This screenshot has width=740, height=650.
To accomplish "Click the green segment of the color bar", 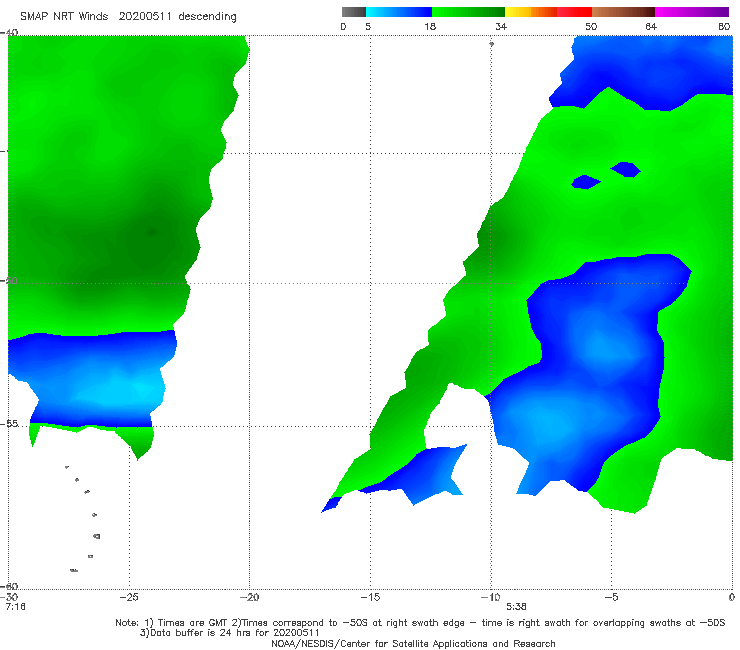I will coord(468,12).
